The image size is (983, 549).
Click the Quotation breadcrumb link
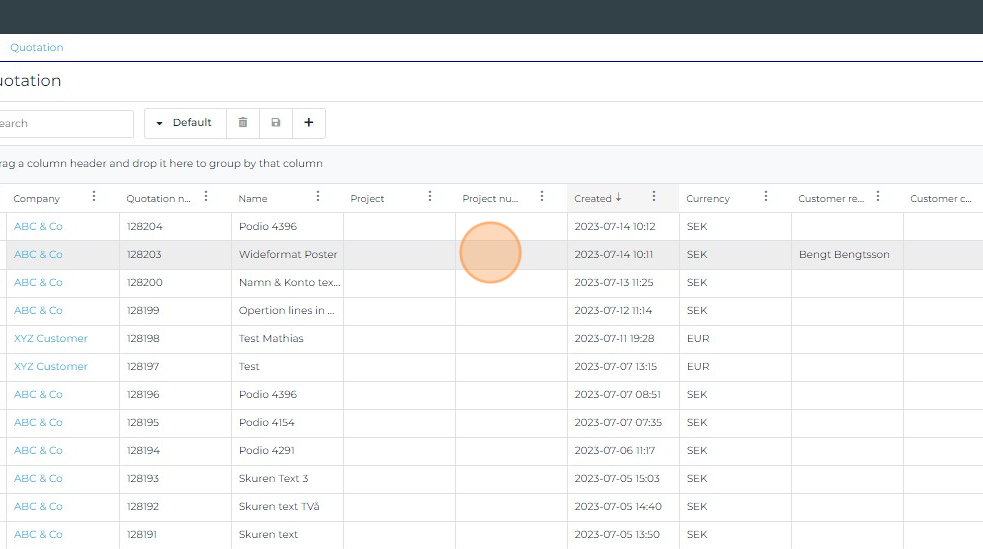[x=37, y=47]
